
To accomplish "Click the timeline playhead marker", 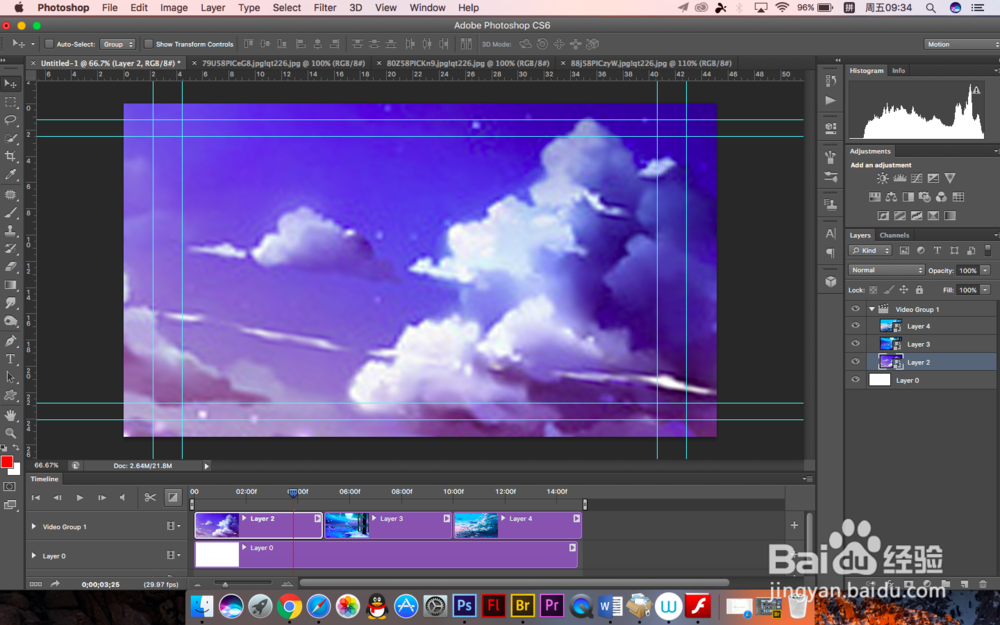I will 293,492.
